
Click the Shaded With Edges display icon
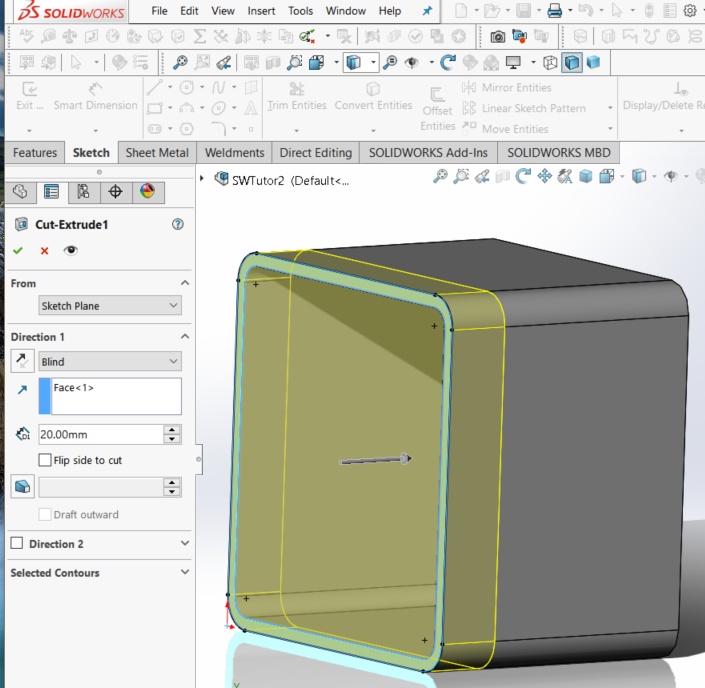click(572, 63)
